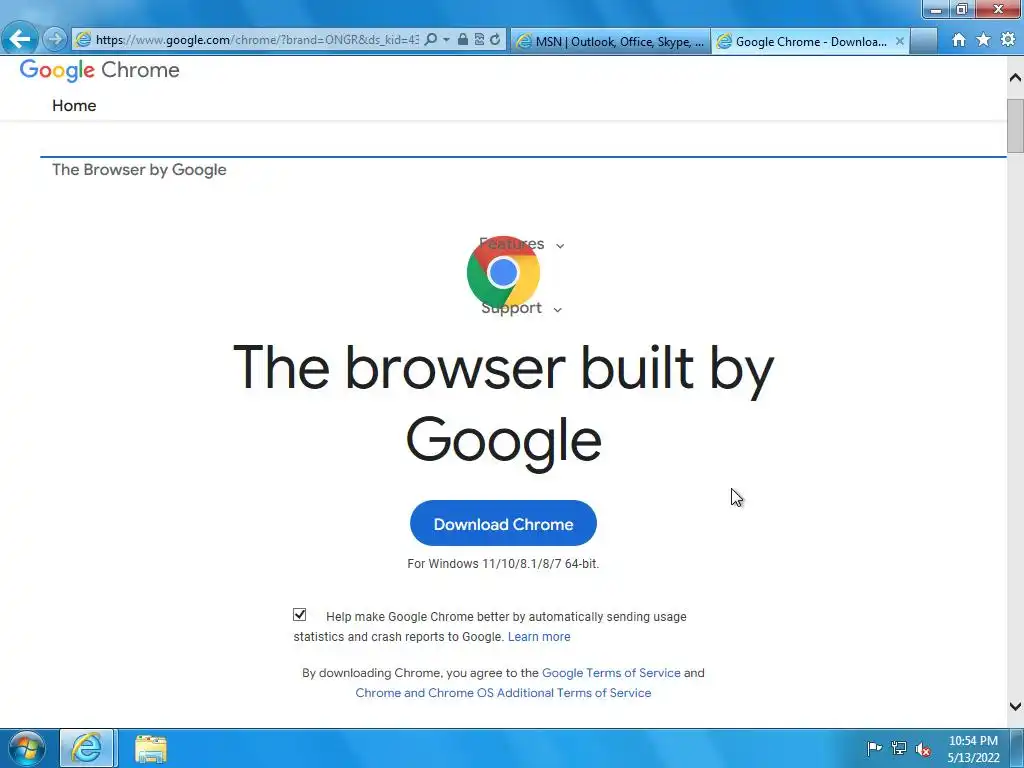The height and width of the screenshot is (768, 1024).
Task: Click the search magnifier in the address bar
Action: (430, 40)
